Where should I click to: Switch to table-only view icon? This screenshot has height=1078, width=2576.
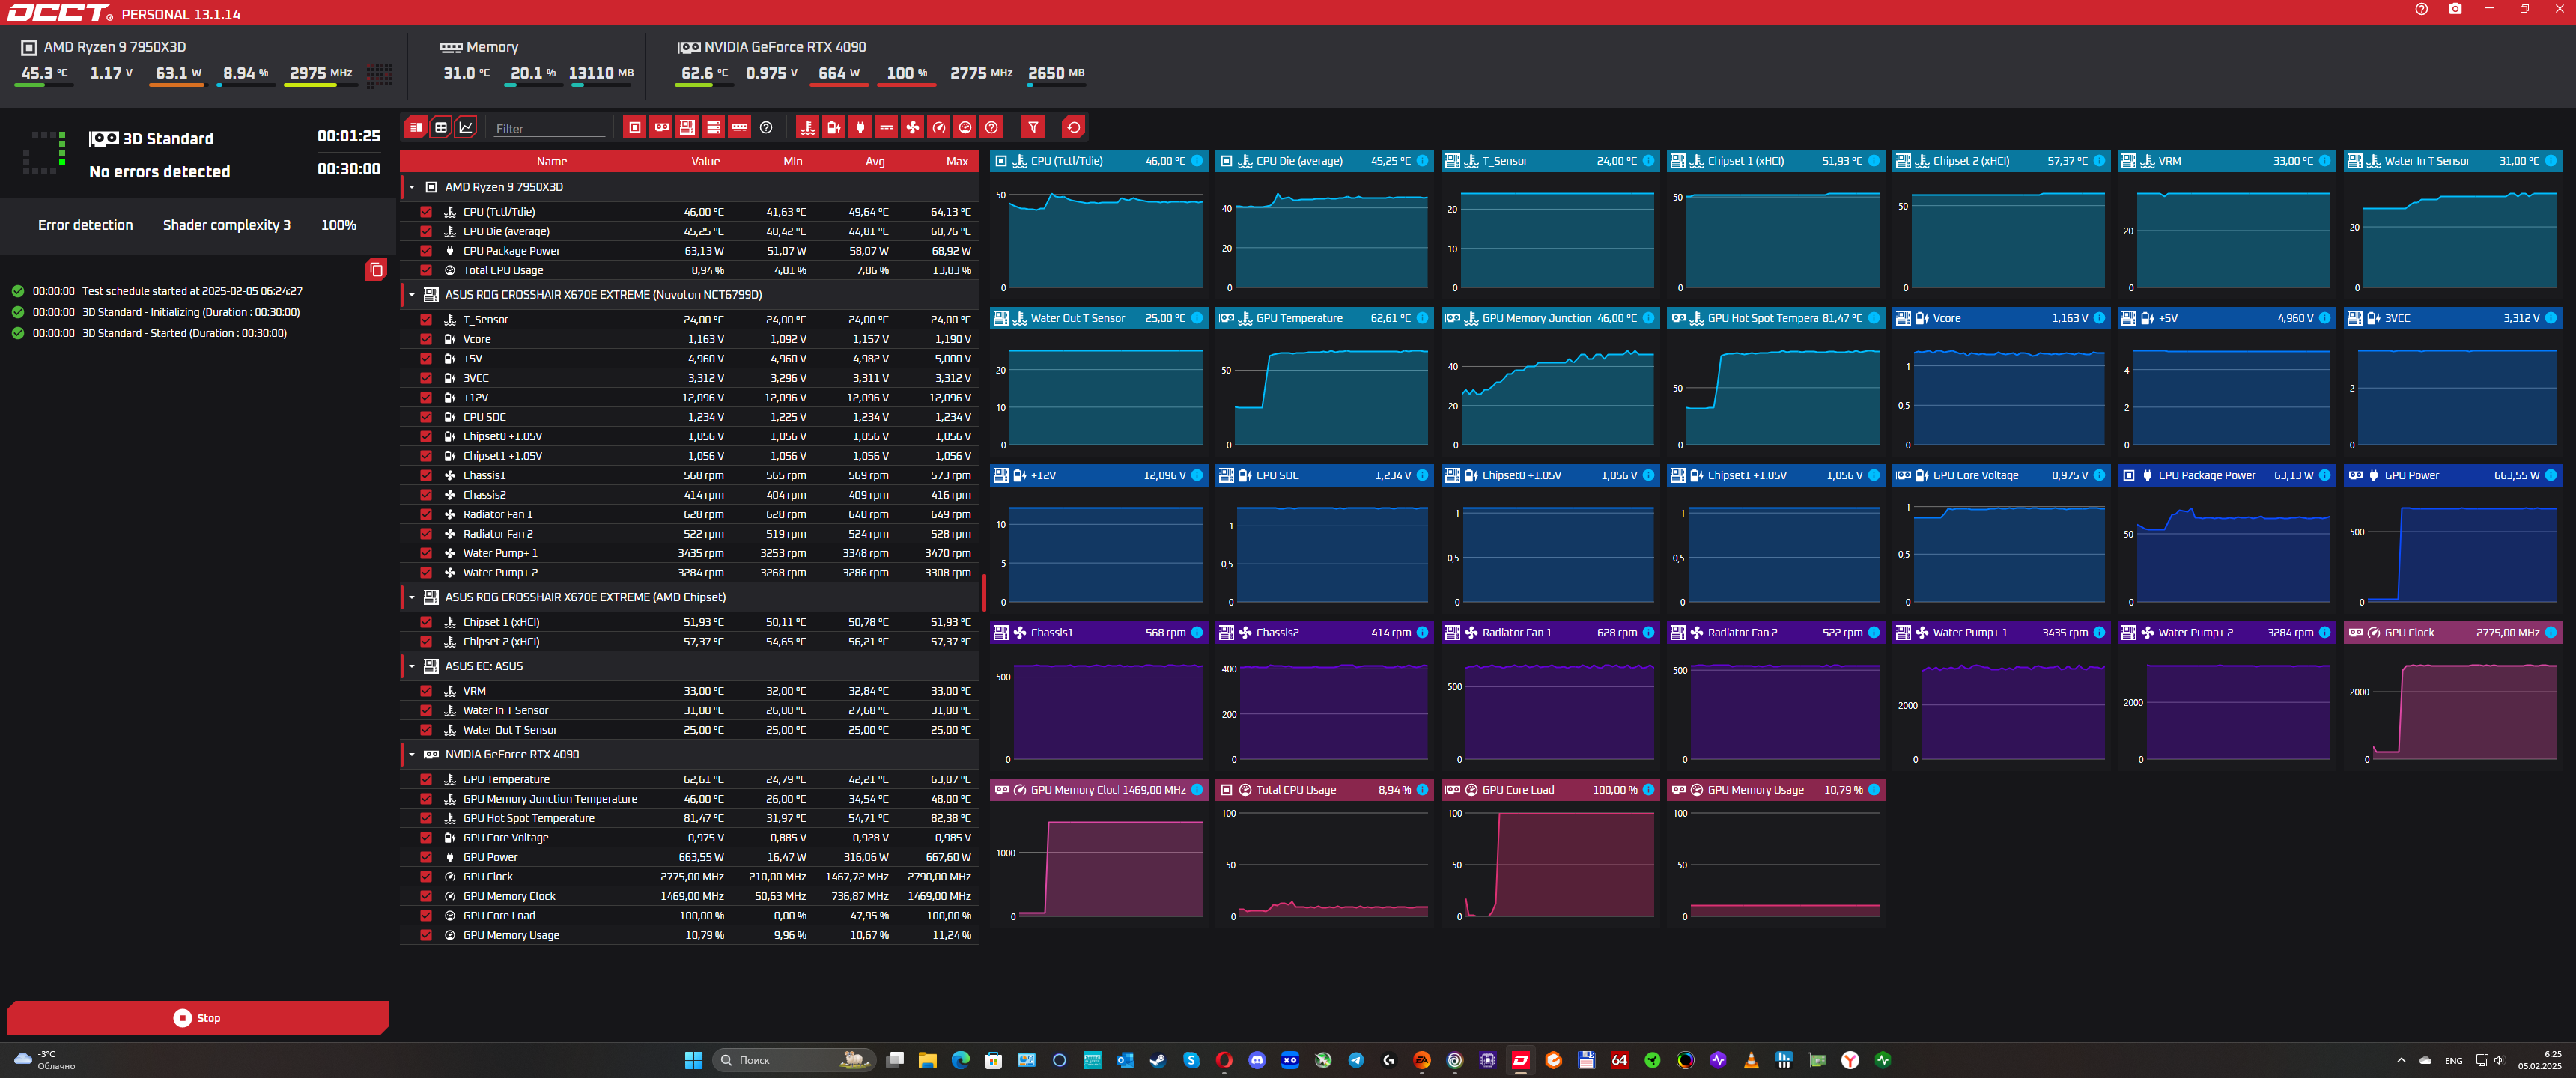coord(441,127)
